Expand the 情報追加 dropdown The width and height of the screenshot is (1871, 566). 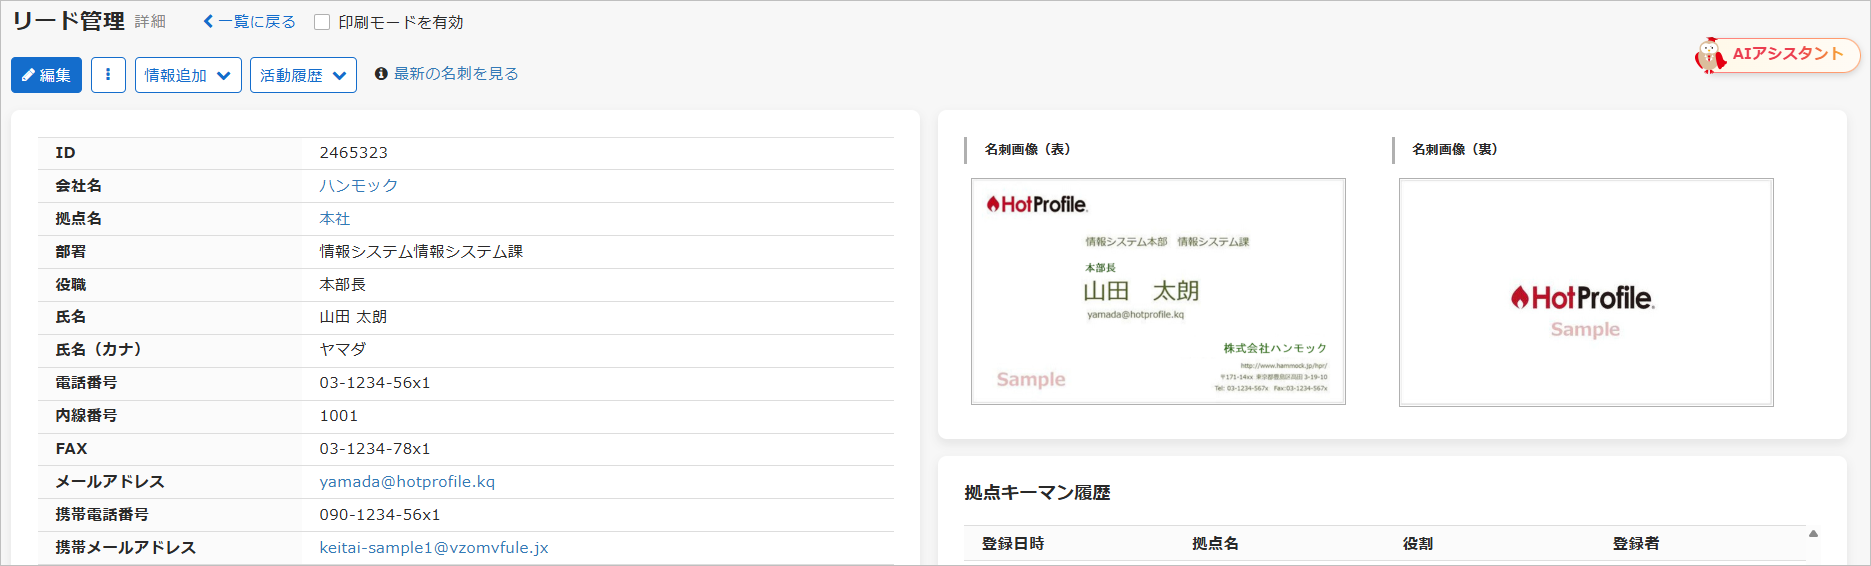click(x=188, y=75)
